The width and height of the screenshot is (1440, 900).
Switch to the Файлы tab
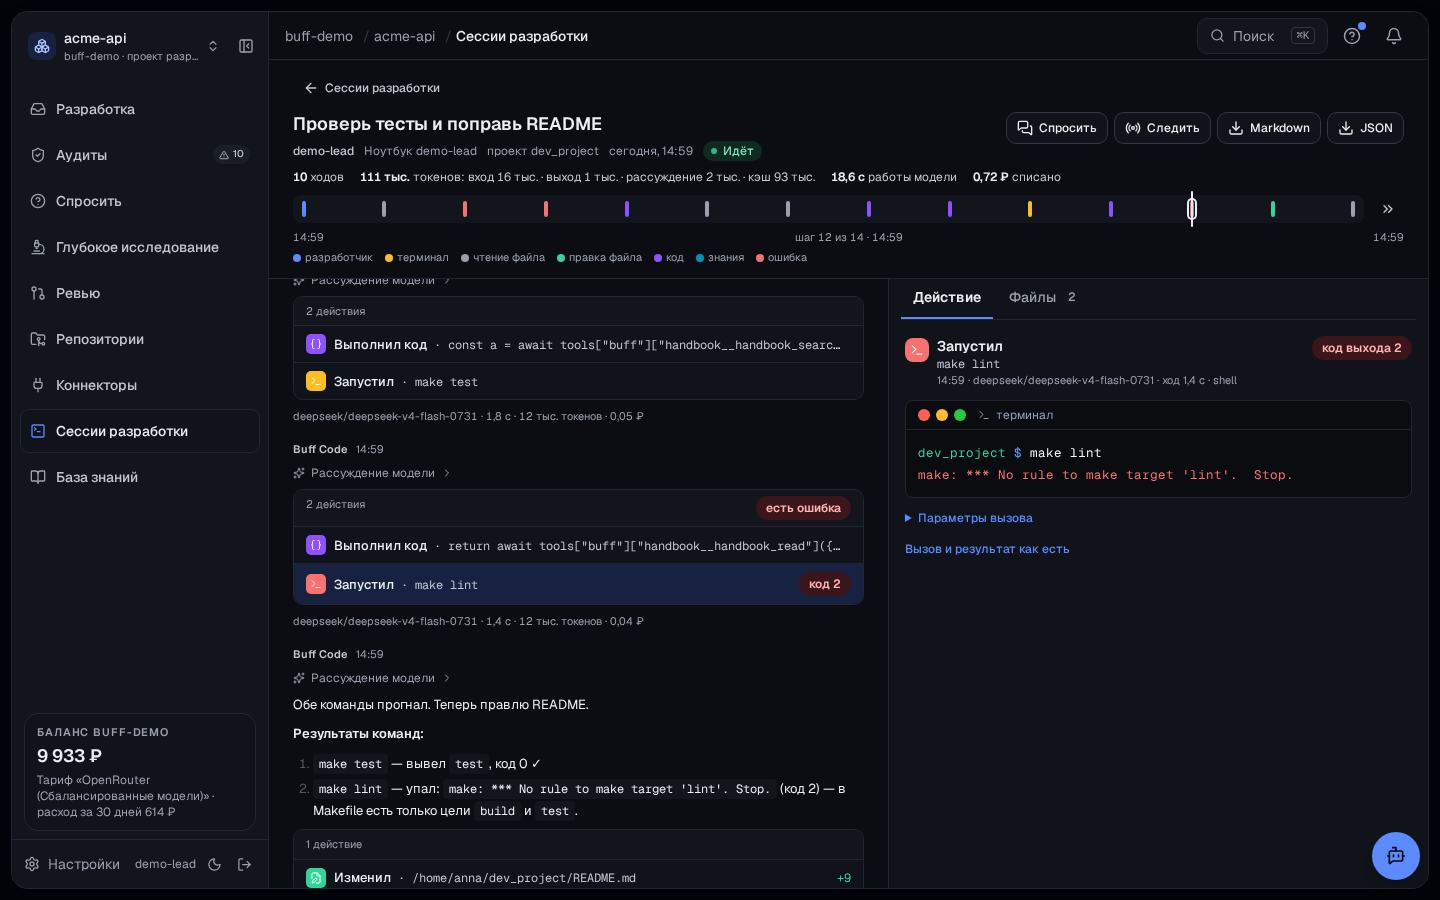[1042, 297]
